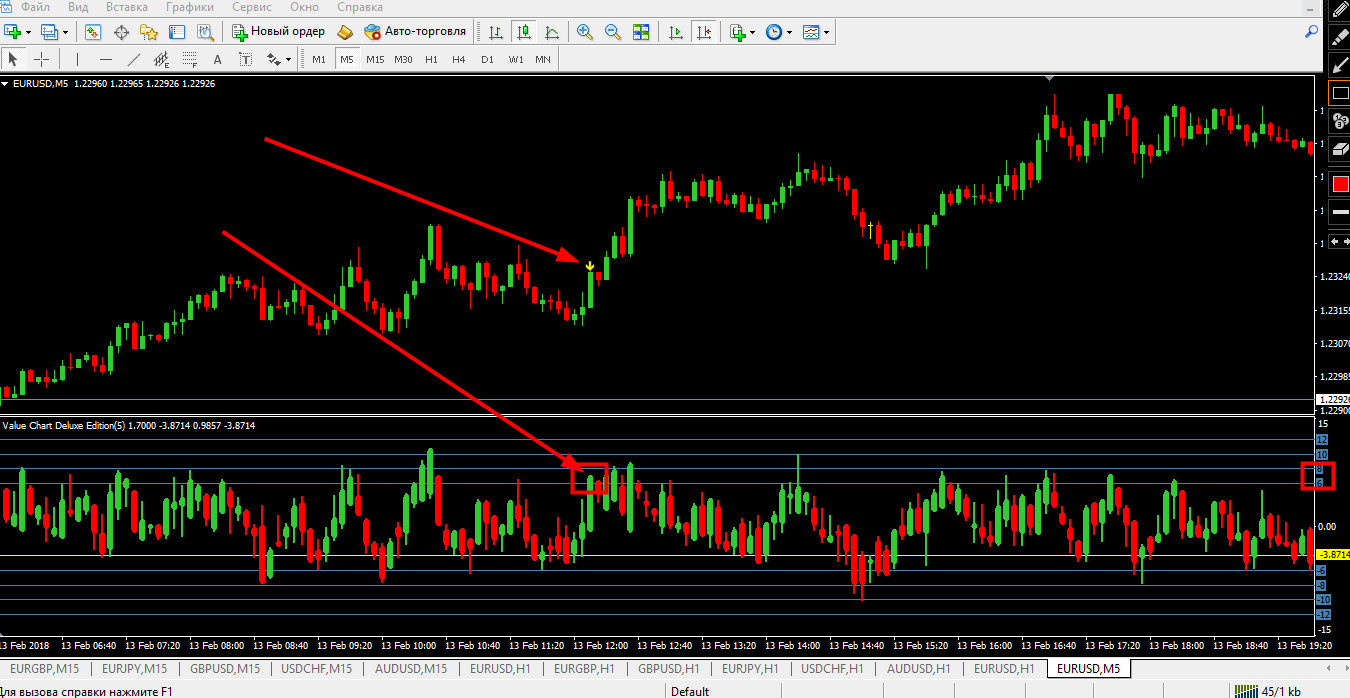The height and width of the screenshot is (698, 1350).
Task: Select the Fibonacci retracement tool
Action: 189,59
